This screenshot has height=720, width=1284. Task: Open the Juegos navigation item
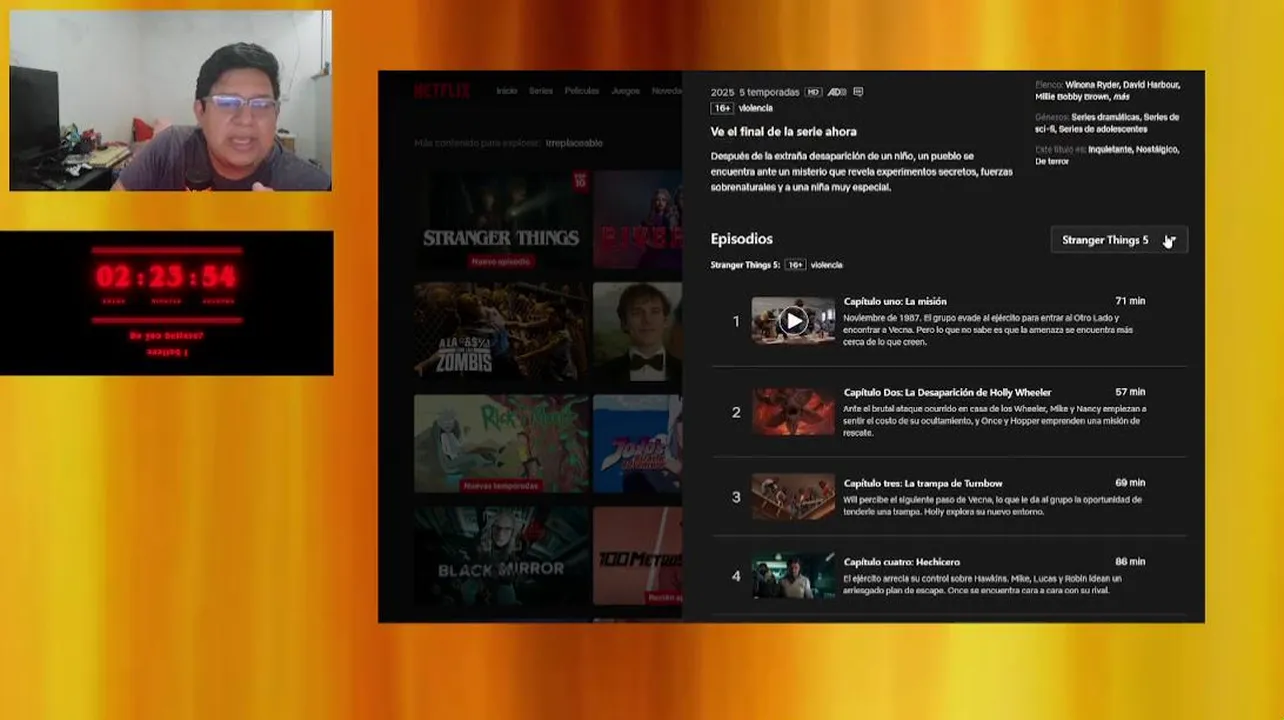tap(625, 91)
